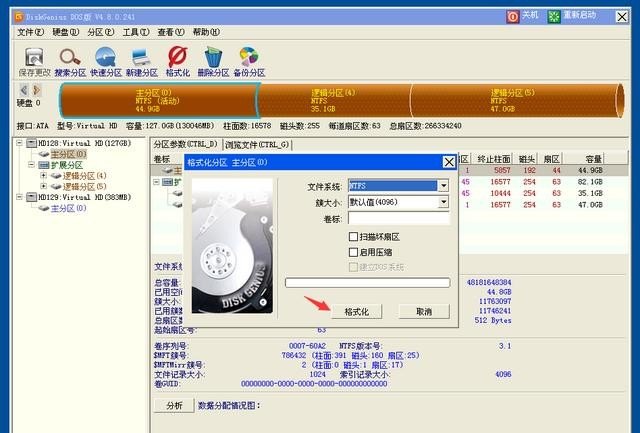Open the file system NTFS dropdown
The height and width of the screenshot is (433, 640).
pos(443,186)
